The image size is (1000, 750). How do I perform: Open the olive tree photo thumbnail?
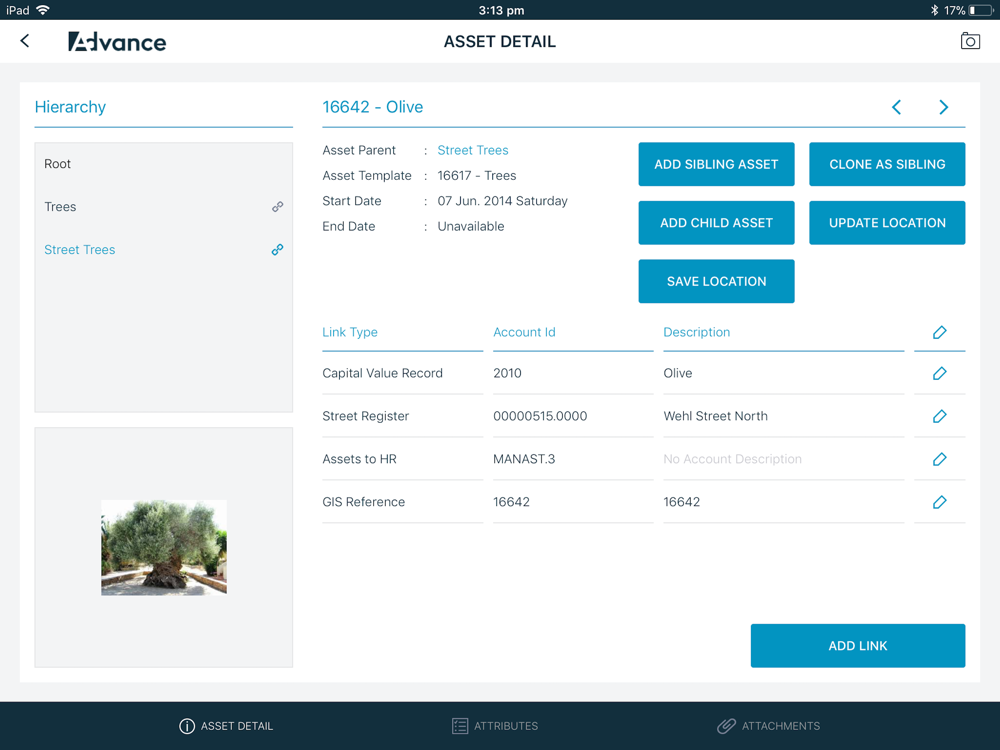tap(164, 547)
